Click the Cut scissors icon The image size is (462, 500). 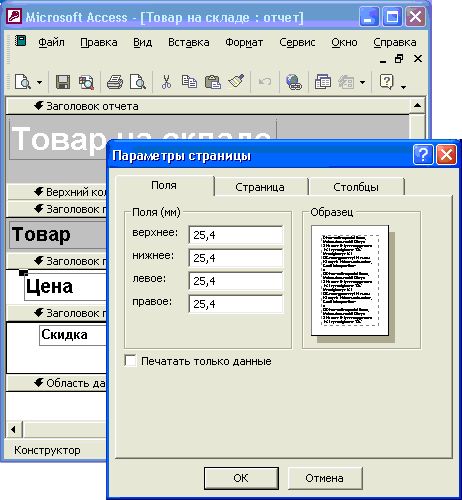[x=166, y=82]
